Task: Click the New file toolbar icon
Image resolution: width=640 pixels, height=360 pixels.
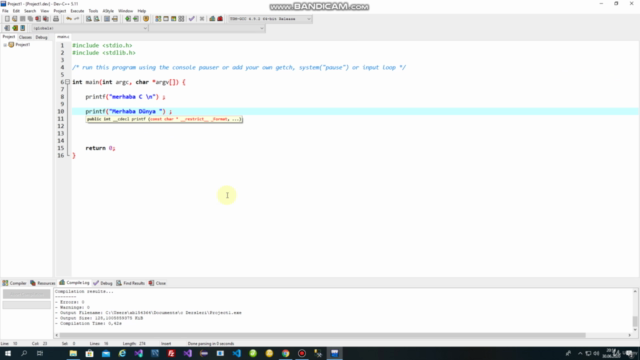Action: coord(7,19)
